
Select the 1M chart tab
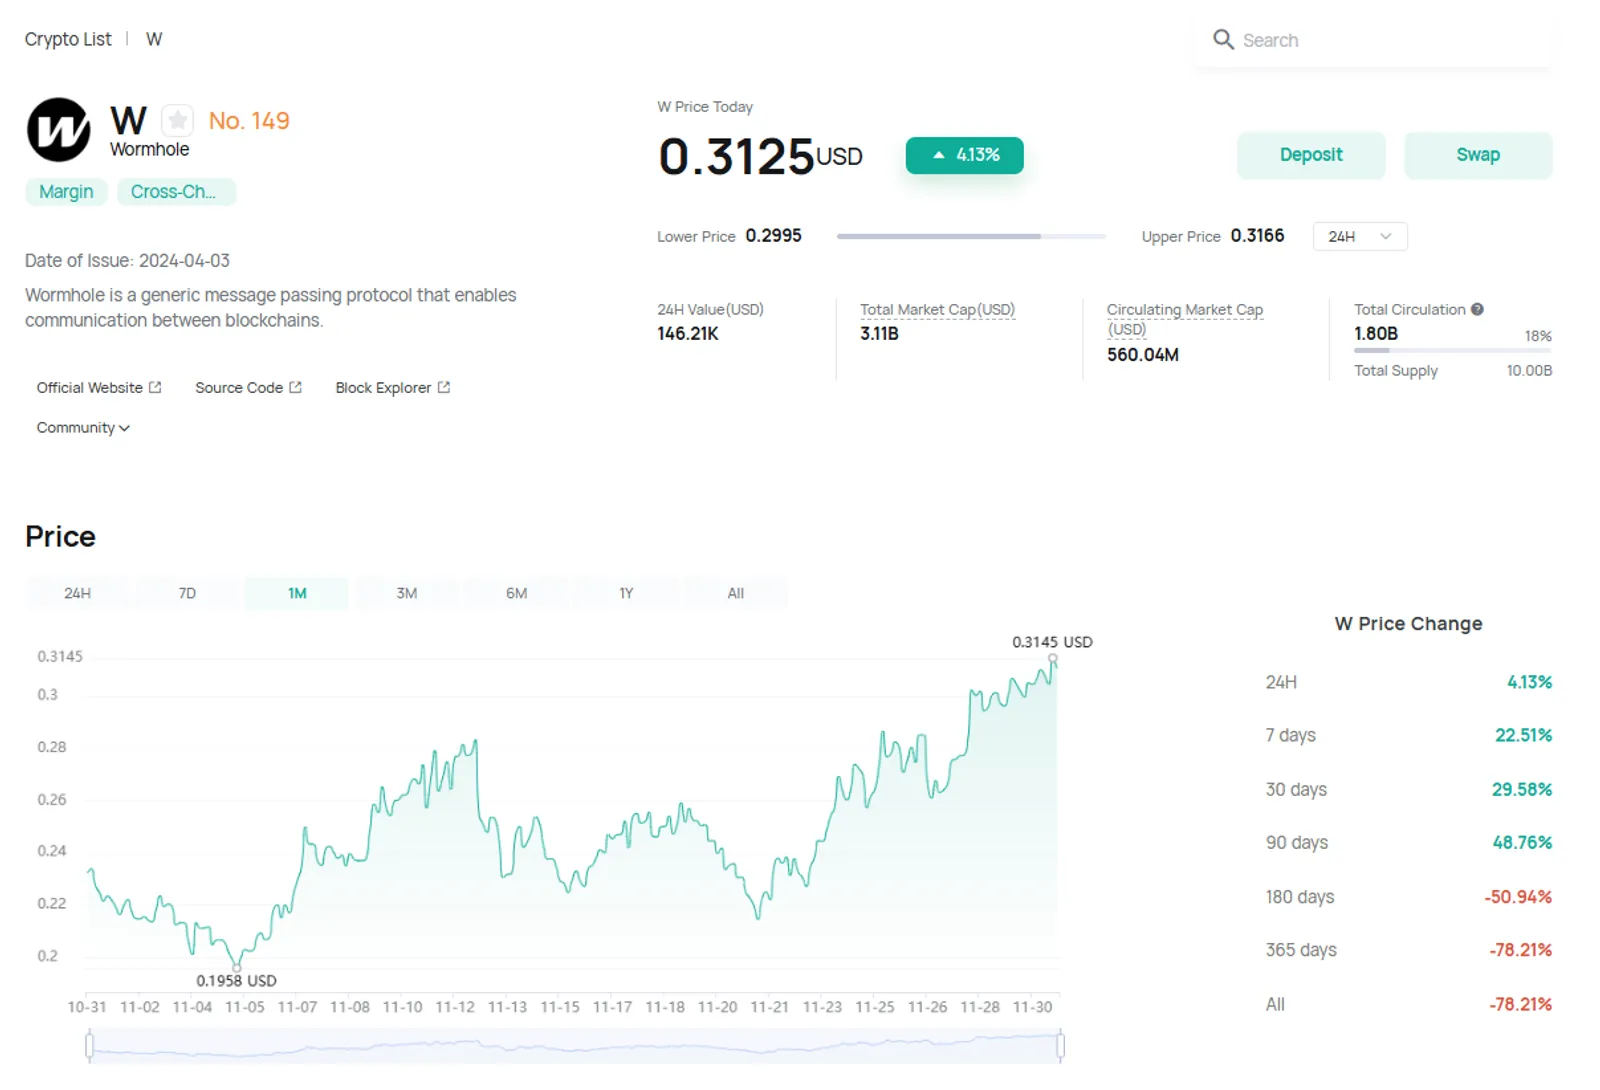pos(297,593)
